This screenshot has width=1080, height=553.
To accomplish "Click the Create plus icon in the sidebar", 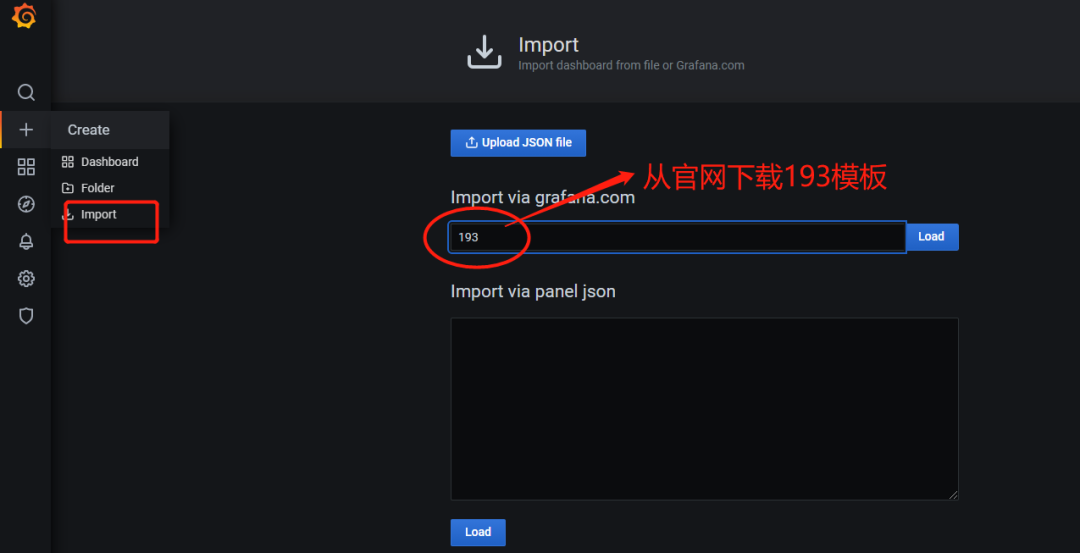I will (26, 130).
